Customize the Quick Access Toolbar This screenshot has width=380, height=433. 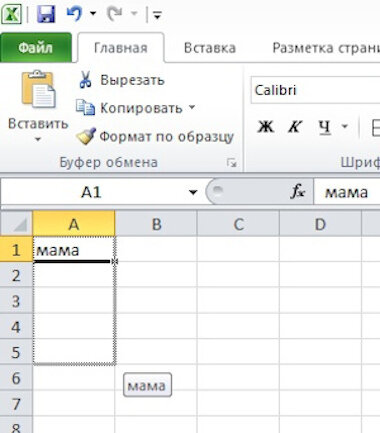point(157,14)
